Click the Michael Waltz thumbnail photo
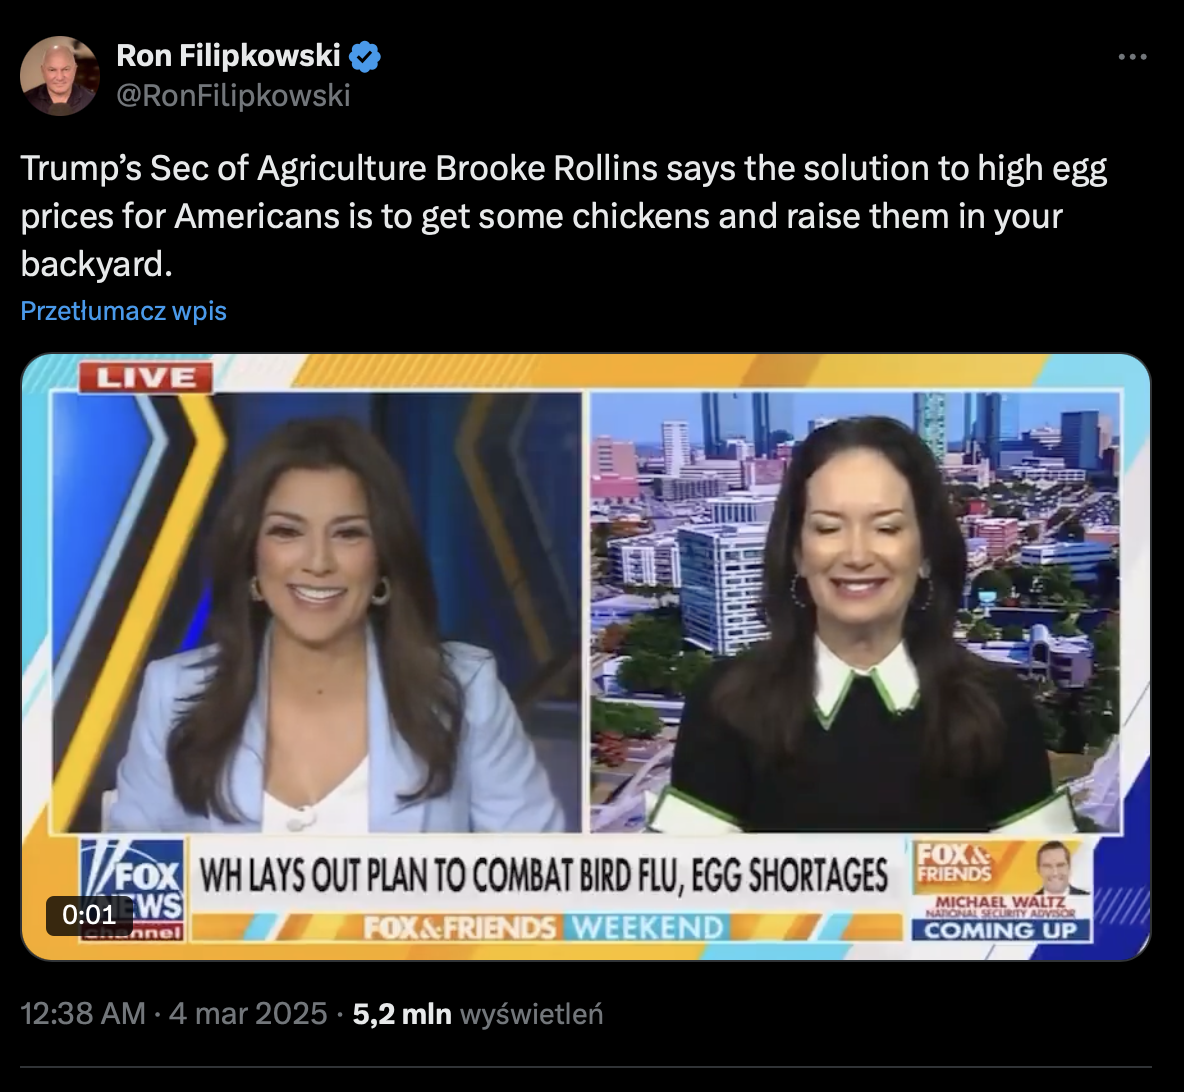The image size is (1184, 1092). (1061, 868)
